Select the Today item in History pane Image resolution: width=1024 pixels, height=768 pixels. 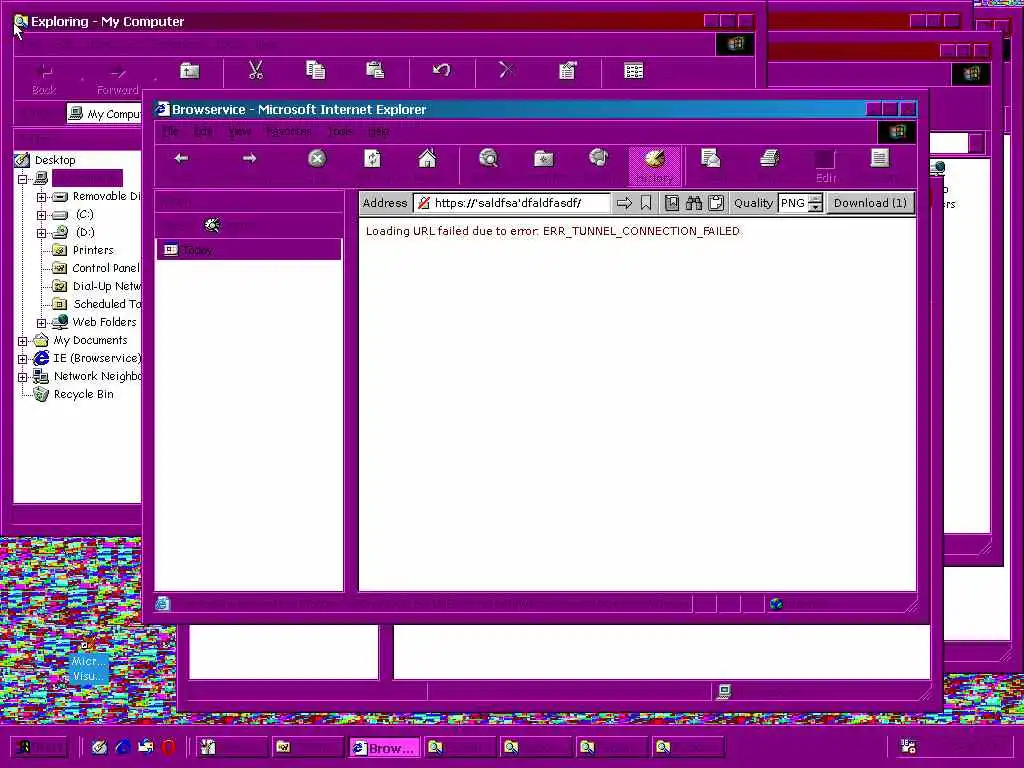pyautogui.click(x=249, y=249)
